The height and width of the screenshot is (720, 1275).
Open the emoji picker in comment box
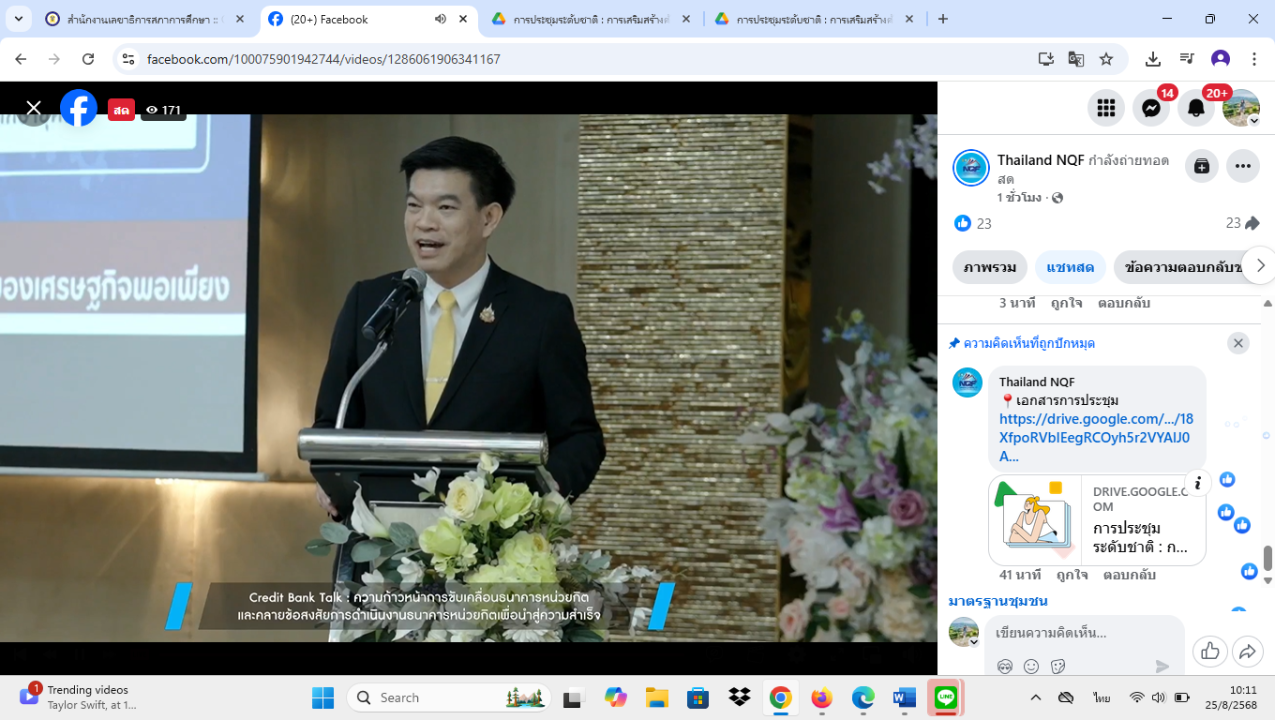1031,666
